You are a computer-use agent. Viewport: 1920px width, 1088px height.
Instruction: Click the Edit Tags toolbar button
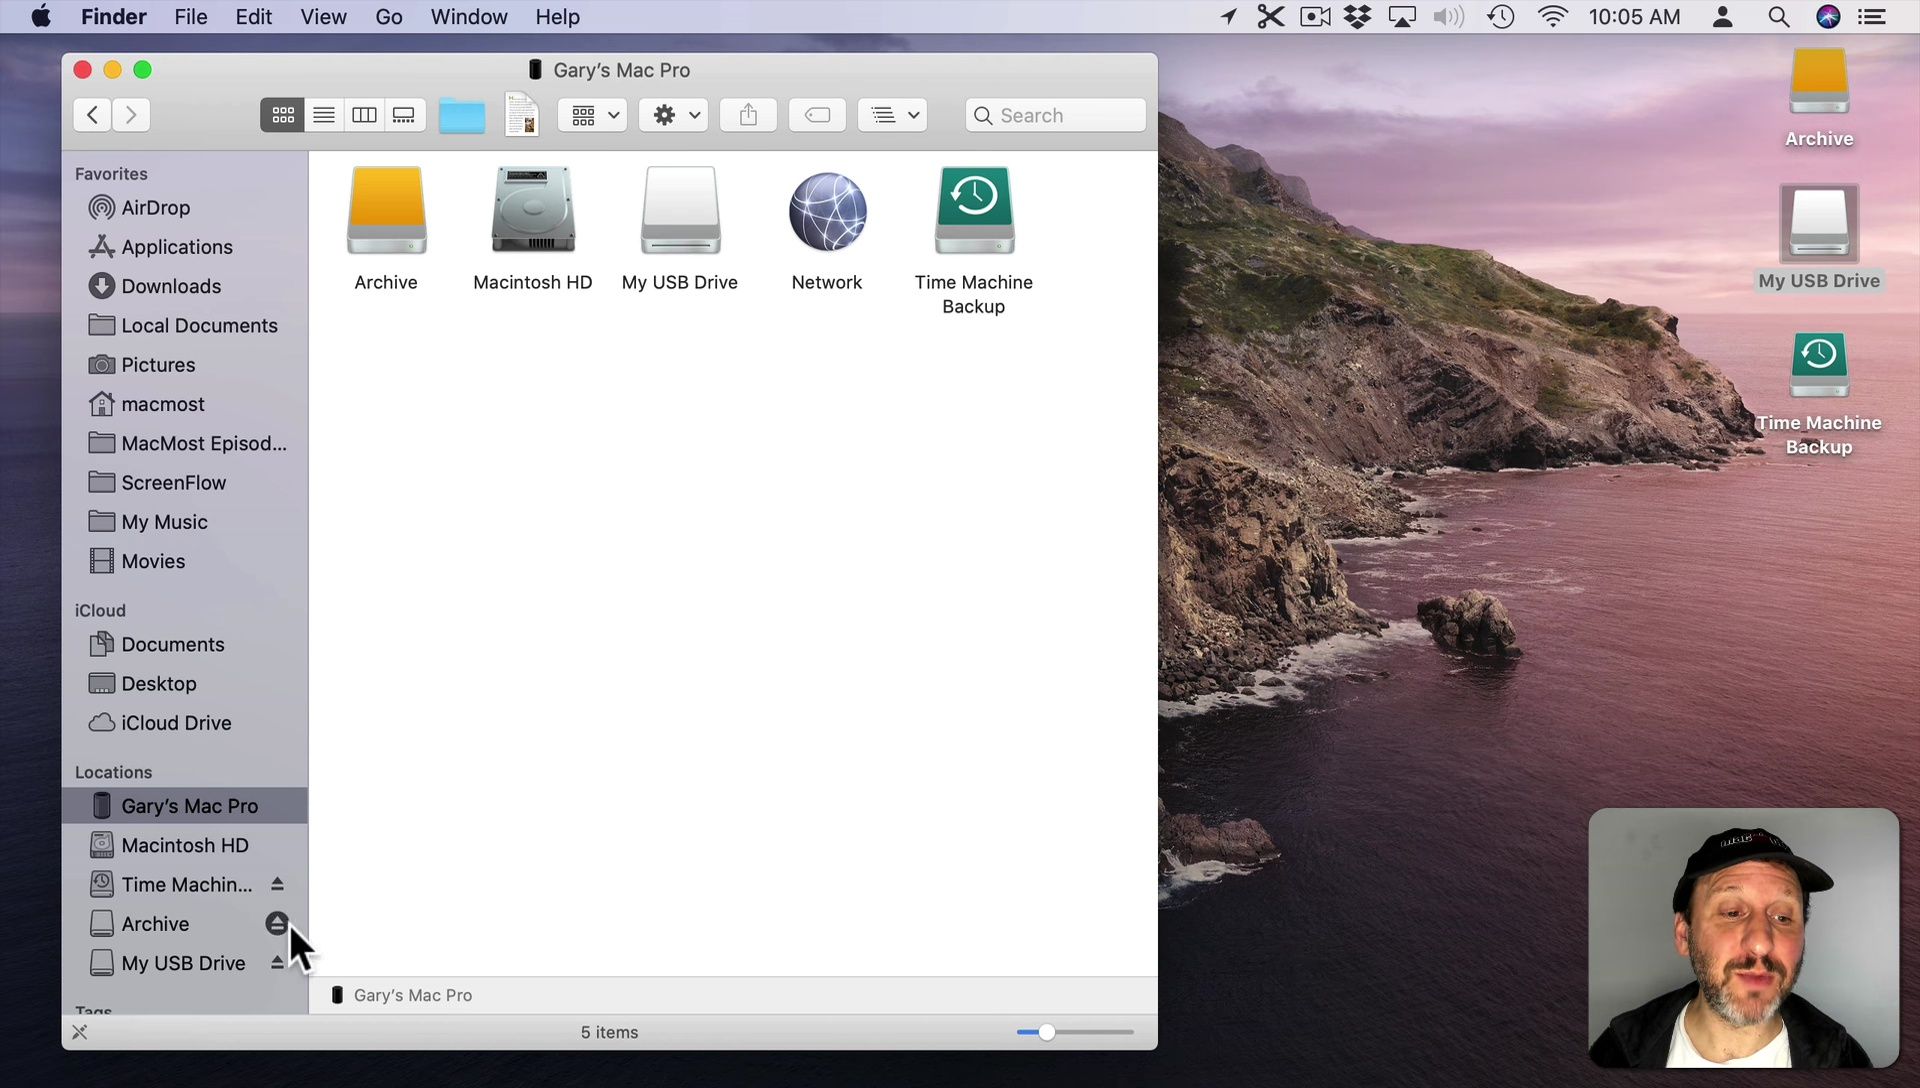click(817, 115)
